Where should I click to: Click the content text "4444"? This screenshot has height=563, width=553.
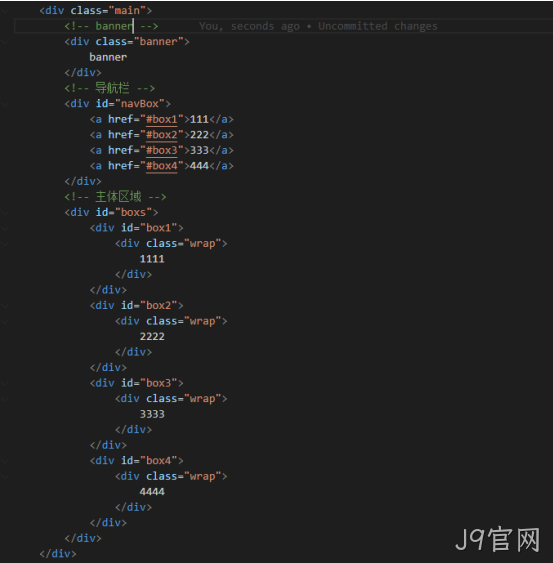tap(152, 492)
